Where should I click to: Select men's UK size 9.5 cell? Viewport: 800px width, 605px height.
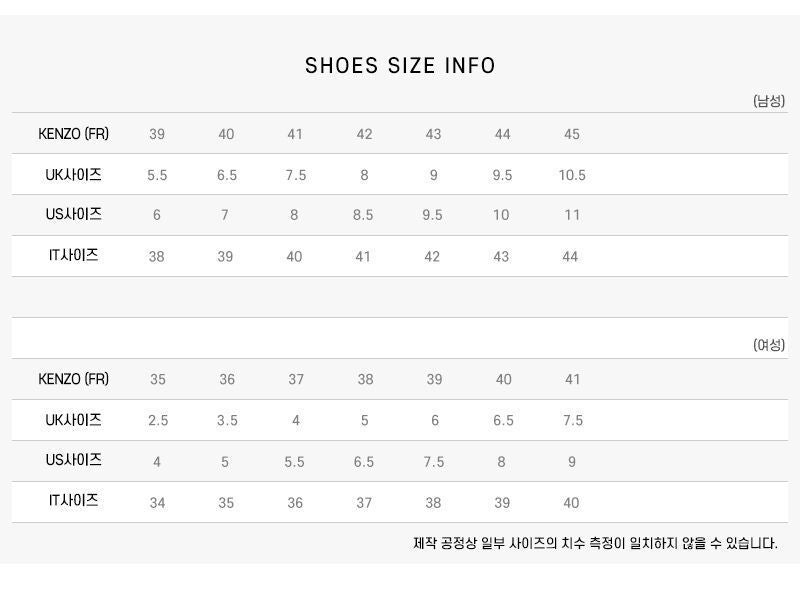click(502, 175)
